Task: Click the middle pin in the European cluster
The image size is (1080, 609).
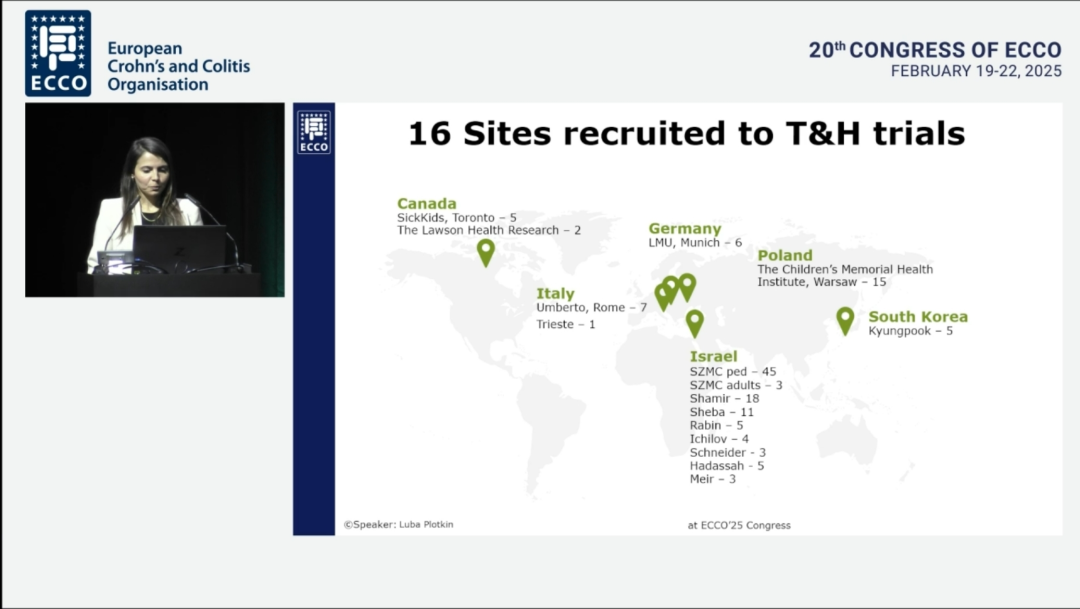Action: 672,288
